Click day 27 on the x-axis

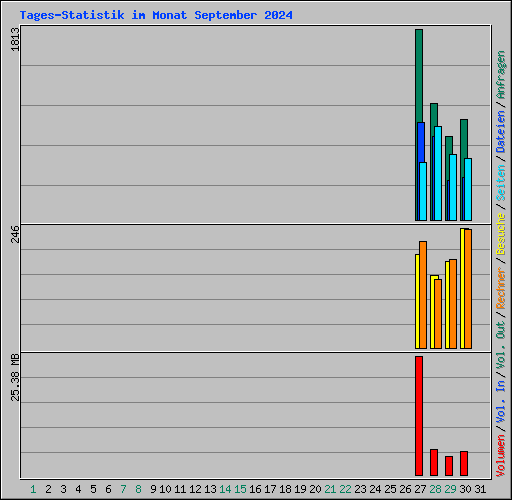[x=420, y=489]
